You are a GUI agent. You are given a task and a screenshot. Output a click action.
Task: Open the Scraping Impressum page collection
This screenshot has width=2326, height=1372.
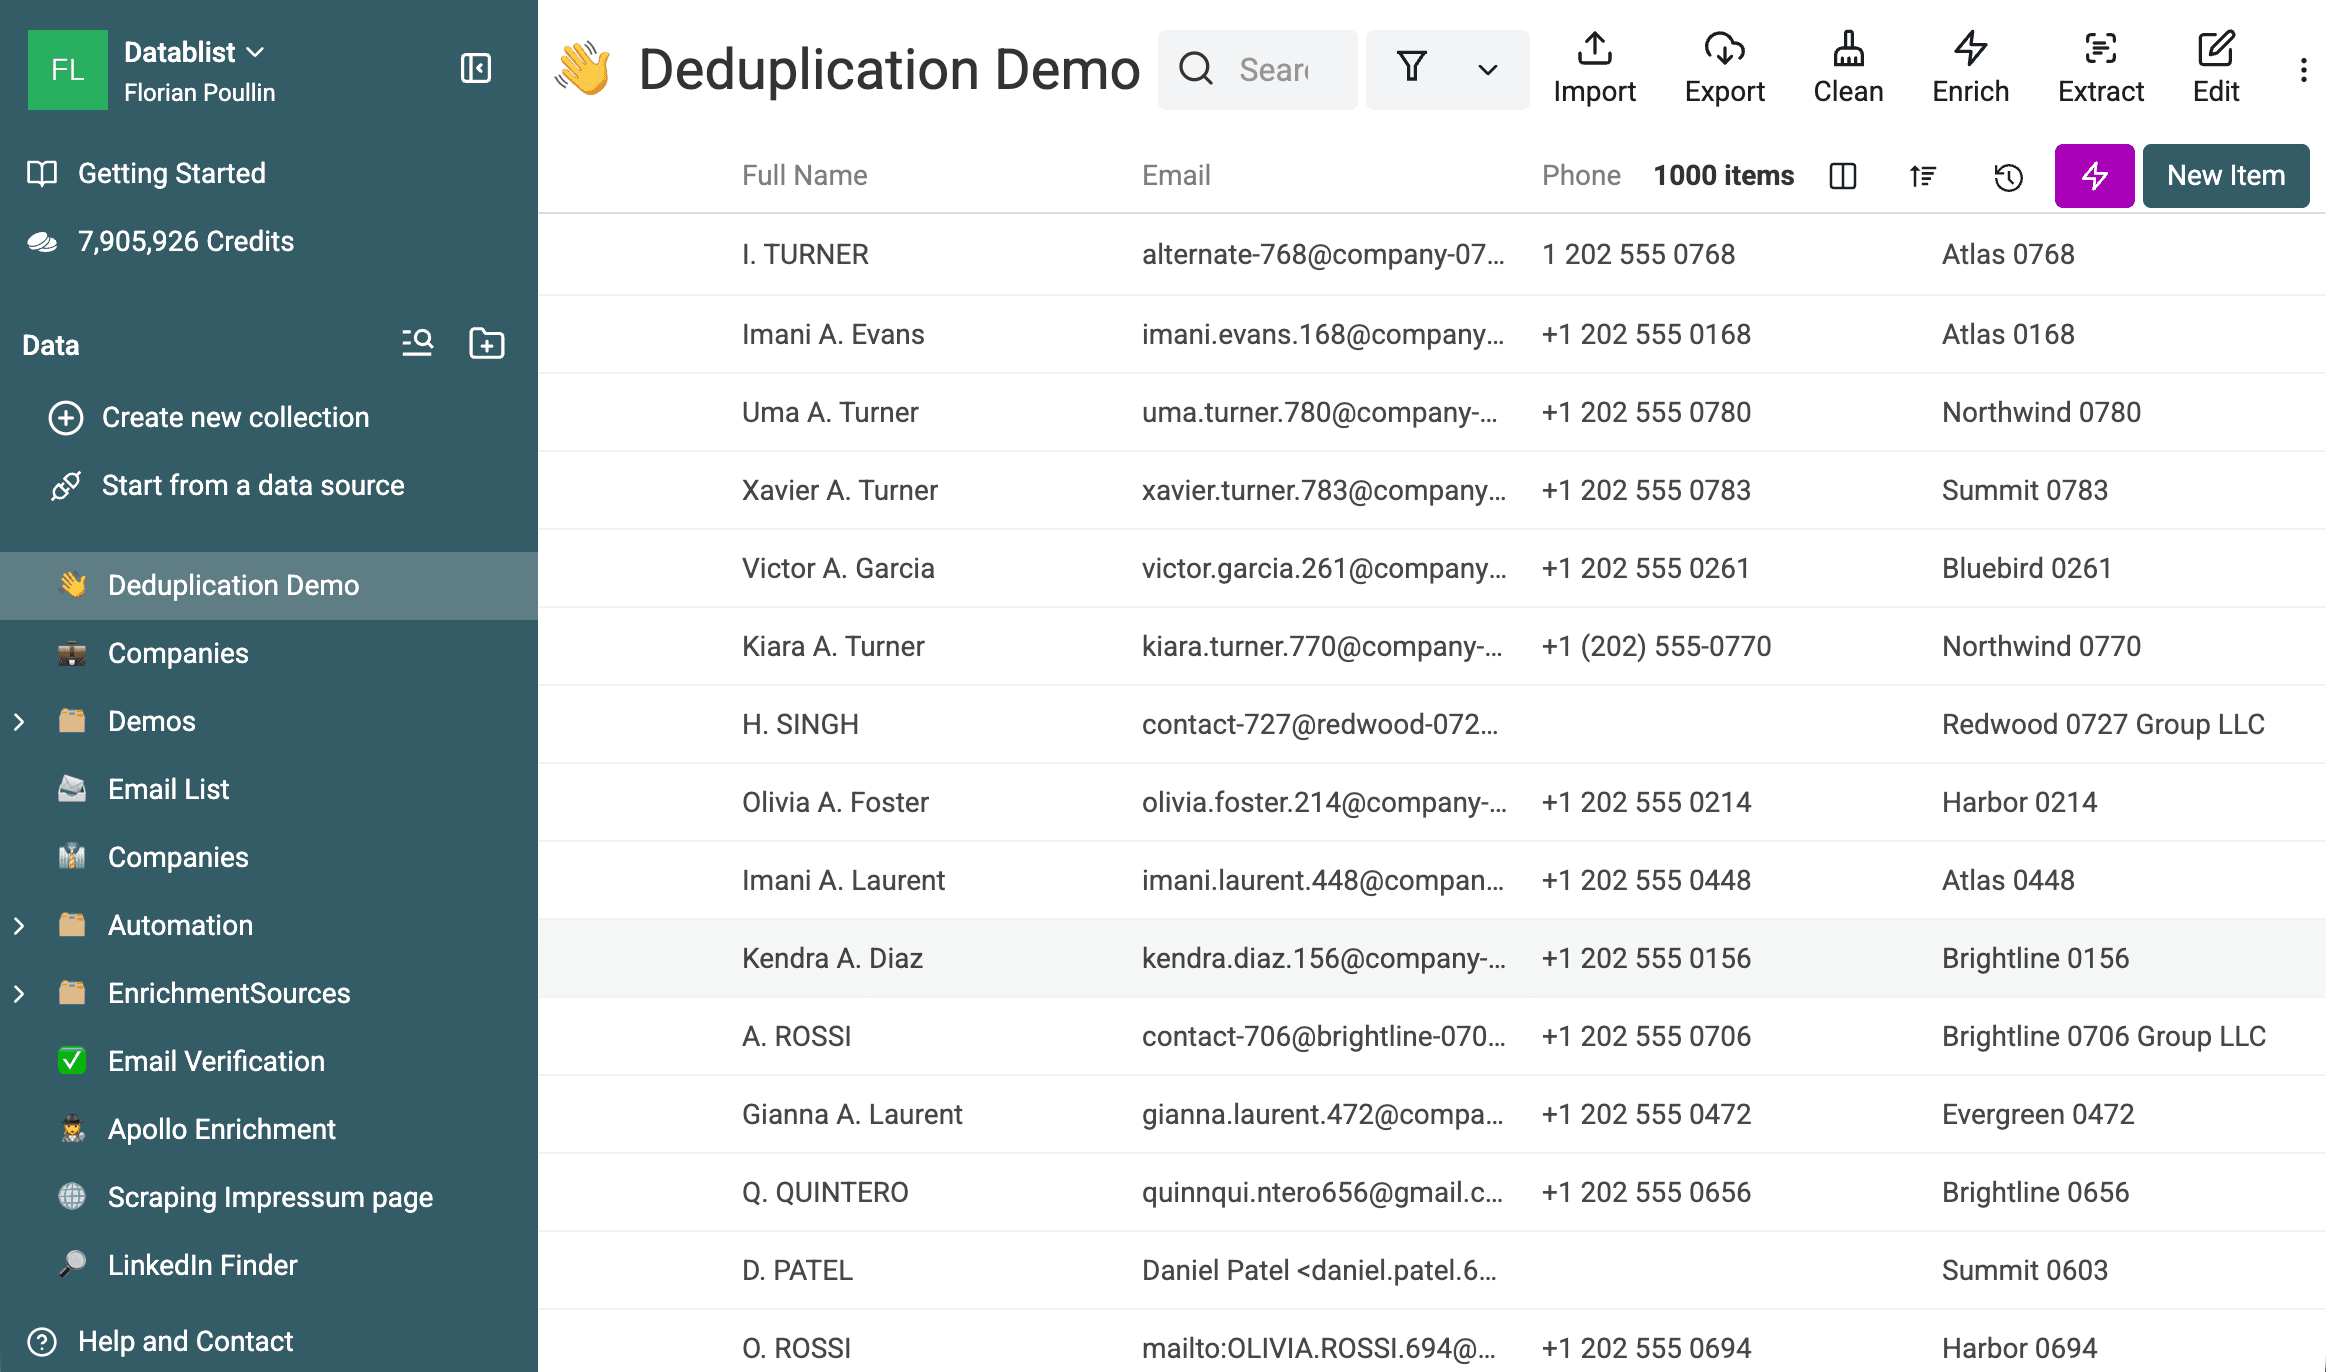[x=269, y=1197]
